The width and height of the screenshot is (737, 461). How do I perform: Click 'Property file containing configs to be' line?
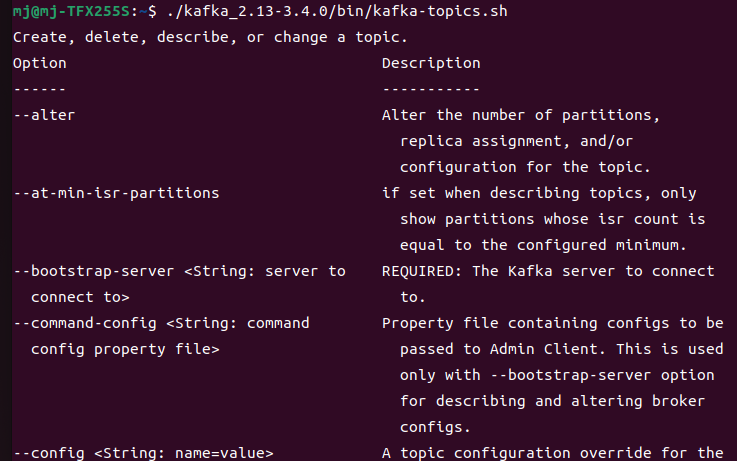point(552,323)
